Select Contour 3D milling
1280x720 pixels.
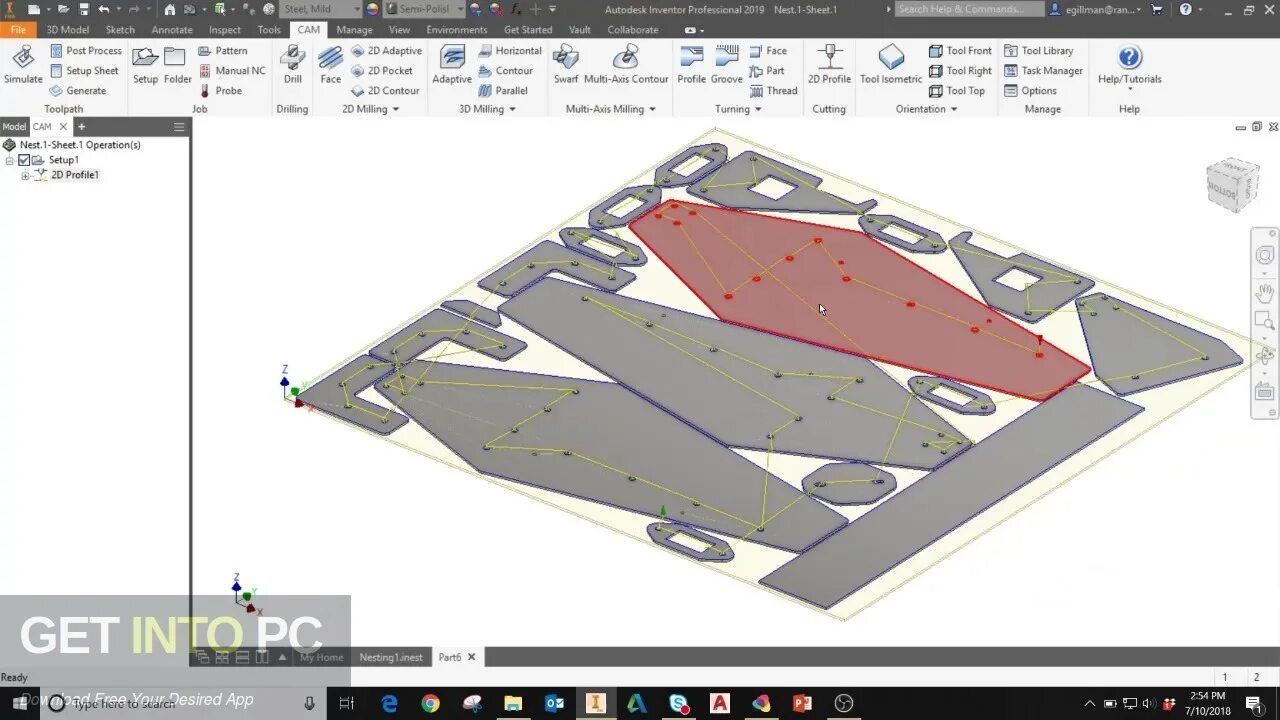(x=506, y=71)
